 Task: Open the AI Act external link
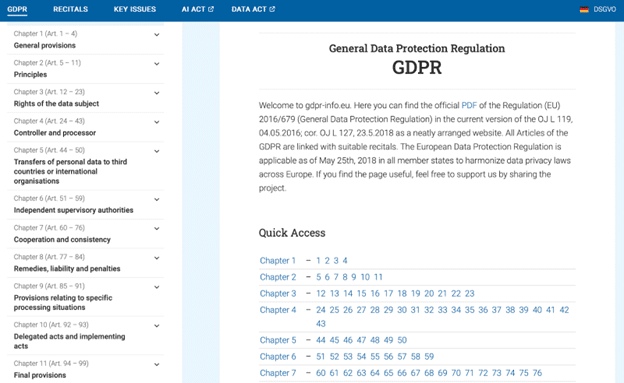pos(197,9)
